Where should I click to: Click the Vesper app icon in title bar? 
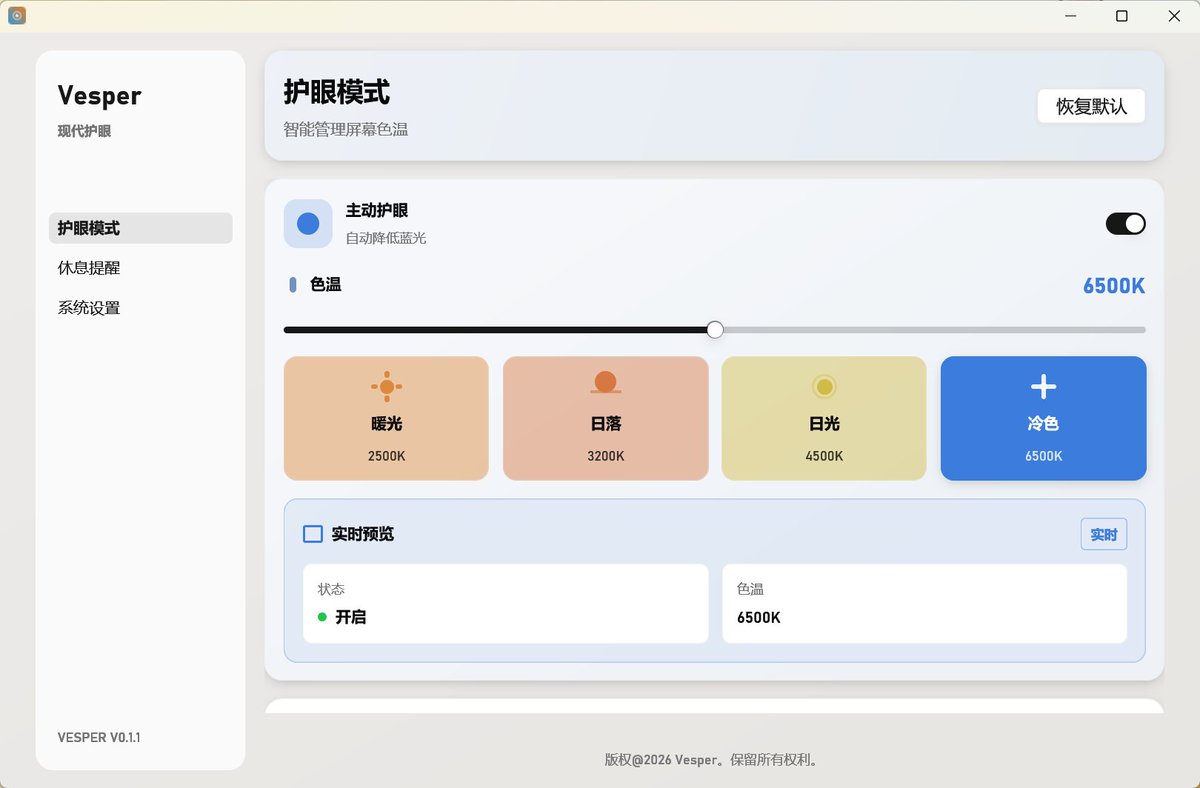tap(17, 16)
